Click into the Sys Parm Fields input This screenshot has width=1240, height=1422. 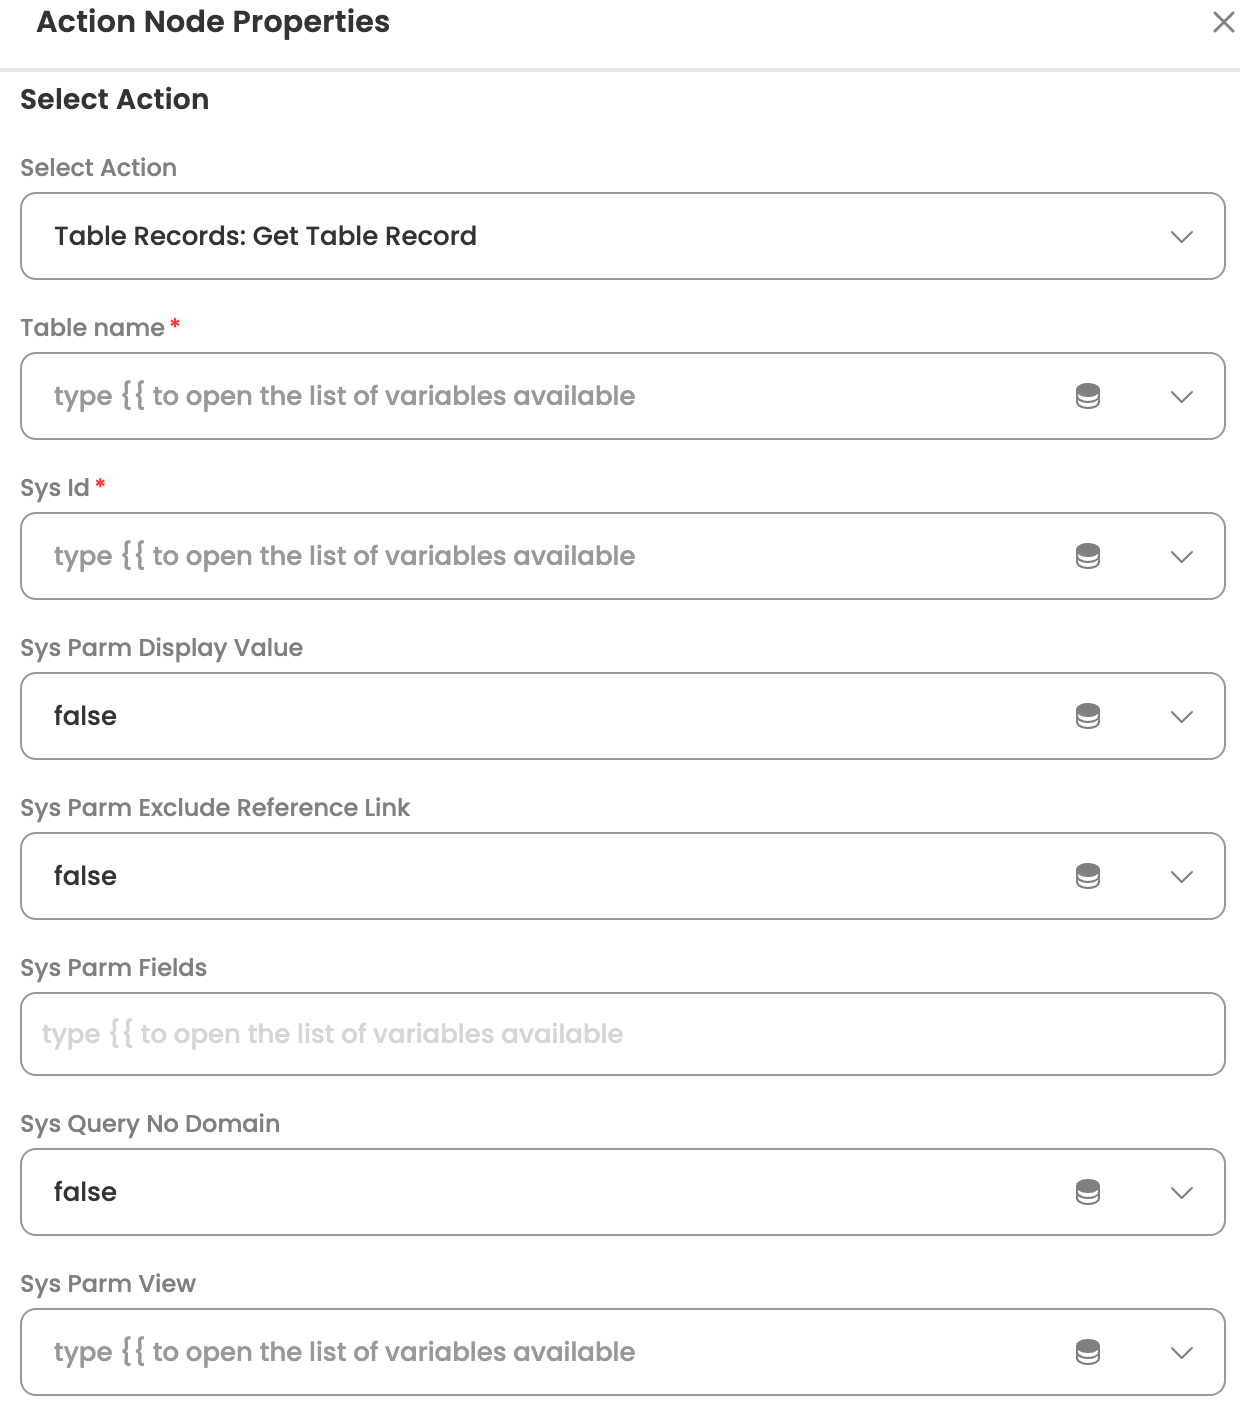tap(622, 1034)
